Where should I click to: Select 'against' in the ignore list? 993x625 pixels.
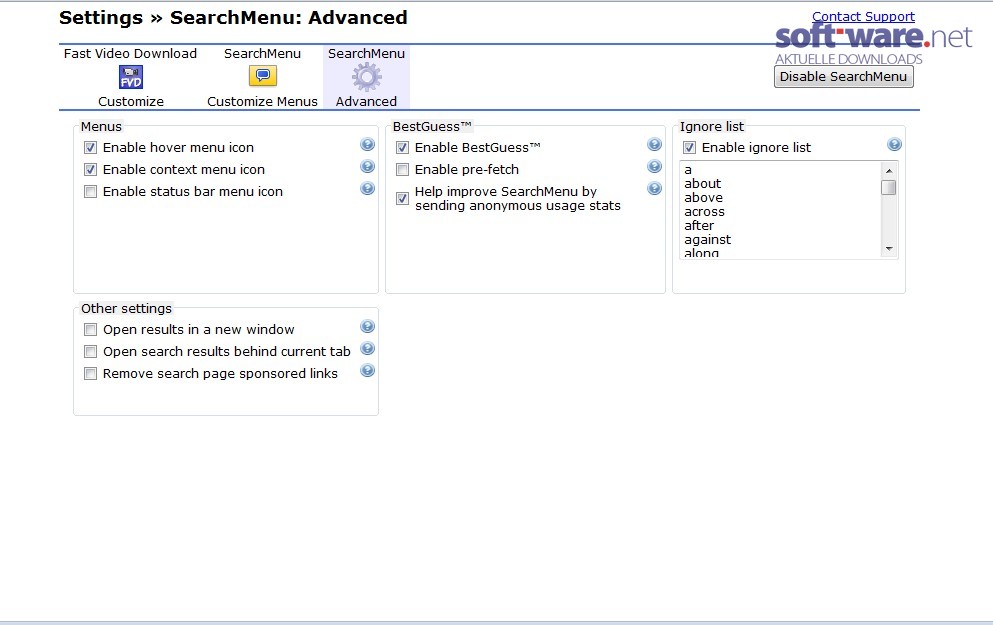707,239
